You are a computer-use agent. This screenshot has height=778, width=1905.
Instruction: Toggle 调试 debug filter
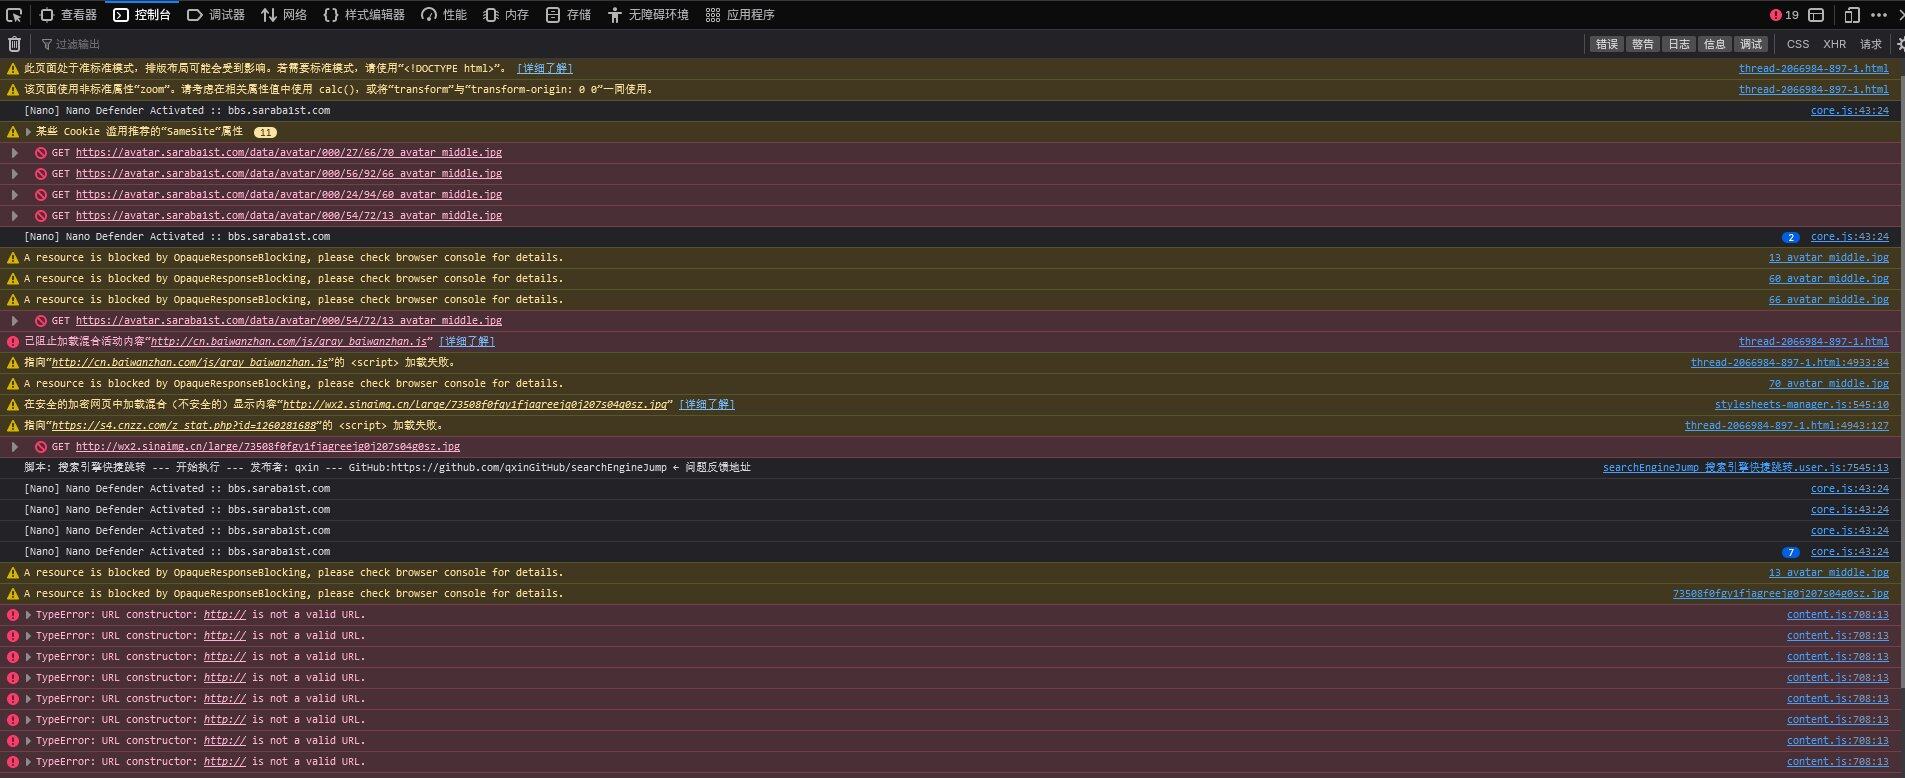(x=1751, y=44)
